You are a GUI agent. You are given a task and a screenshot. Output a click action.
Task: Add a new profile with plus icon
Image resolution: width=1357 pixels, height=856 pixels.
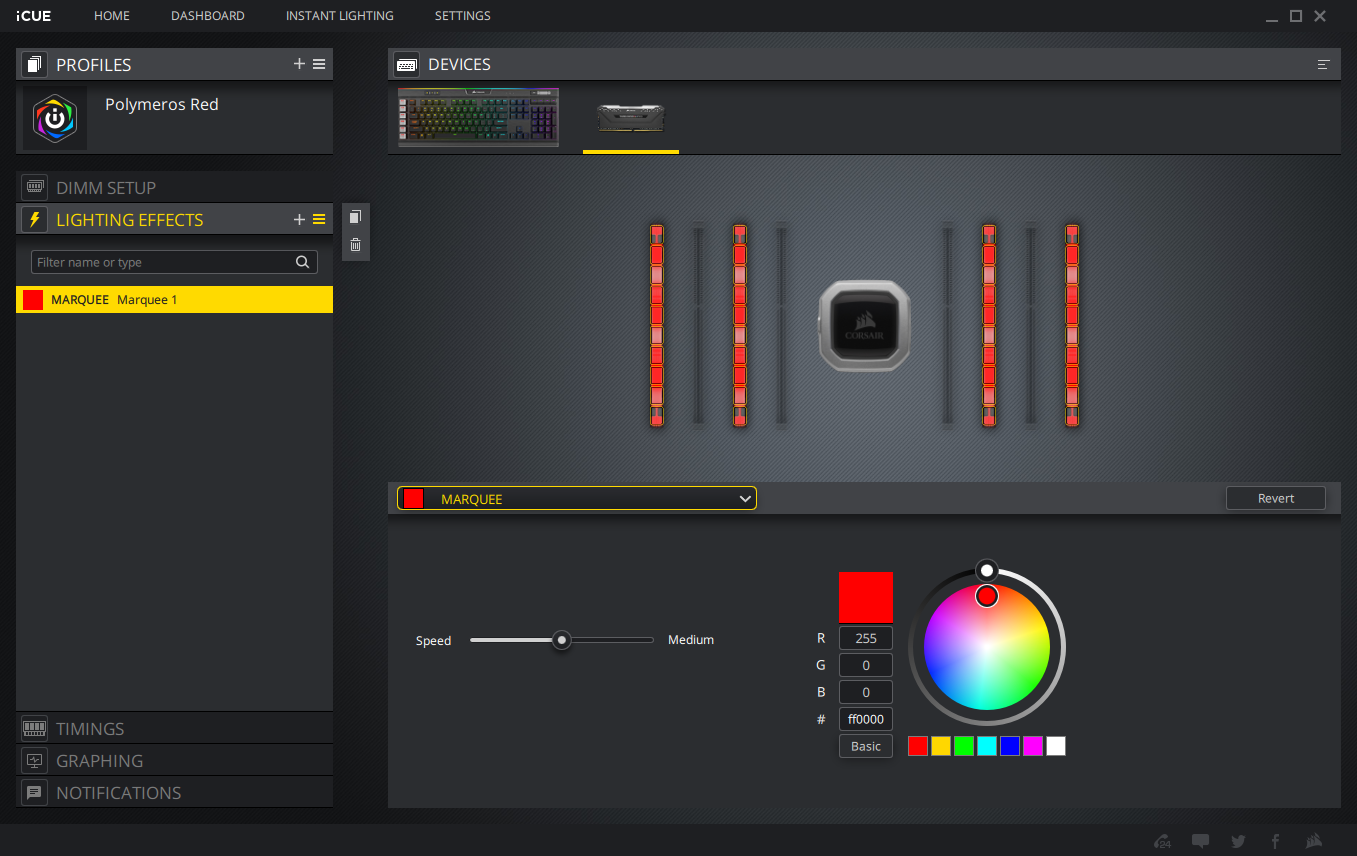299,64
